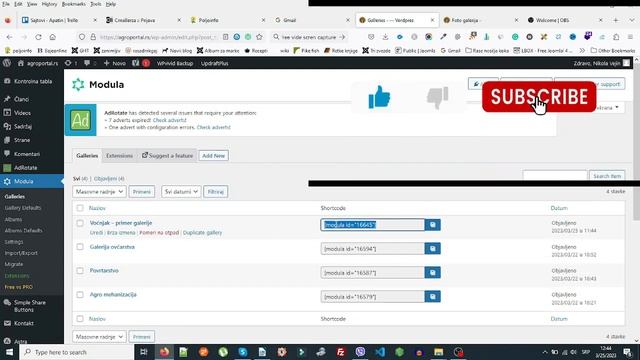Image resolution: width=640 pixels, height=360 pixels.
Task: Open Visual Studio Code from taskbar
Action: [x=380, y=352]
